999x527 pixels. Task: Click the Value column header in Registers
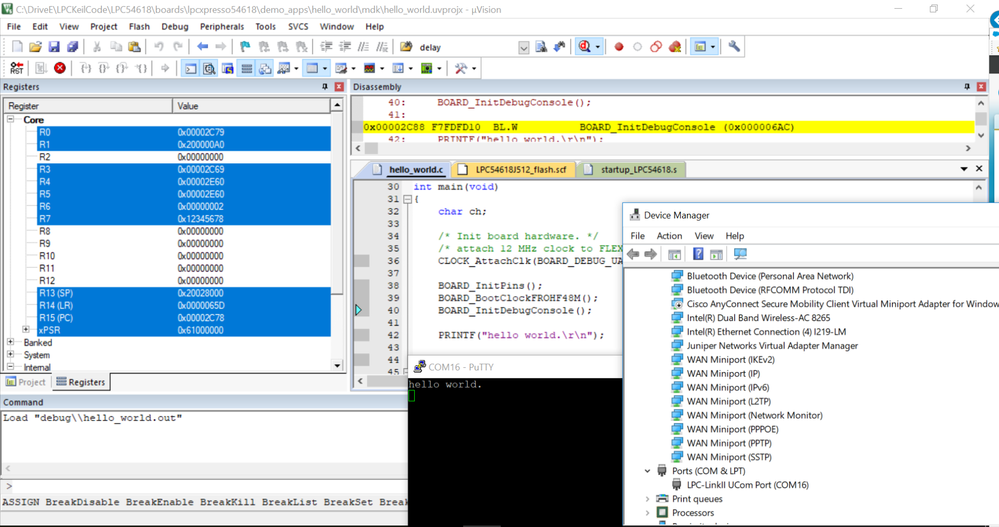[251, 106]
